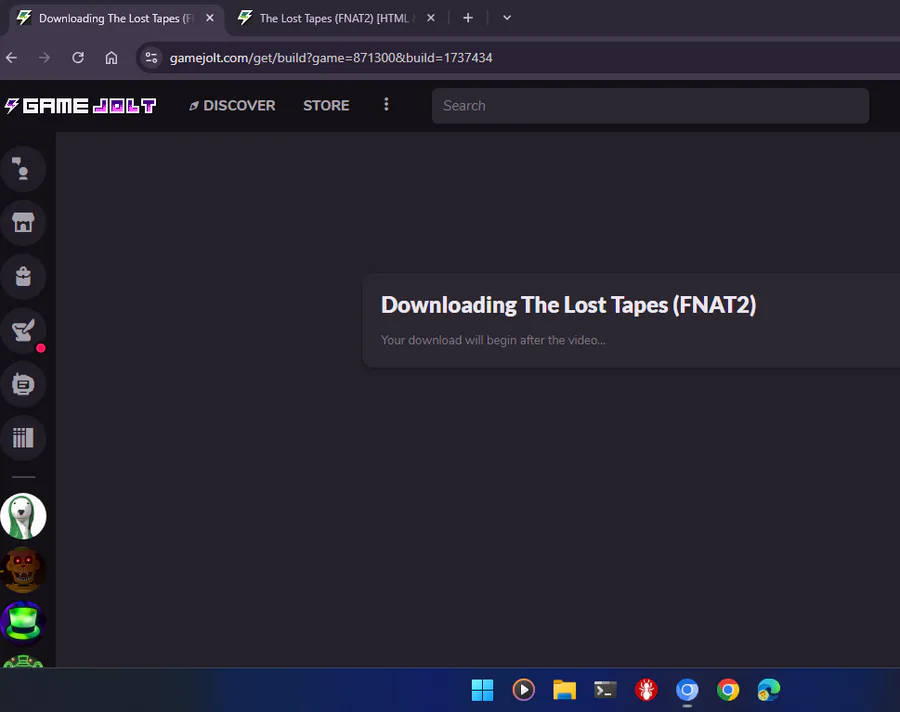900x712 pixels.
Task: Close the Downloading The Lost Tapes tab
Action: click(210, 18)
